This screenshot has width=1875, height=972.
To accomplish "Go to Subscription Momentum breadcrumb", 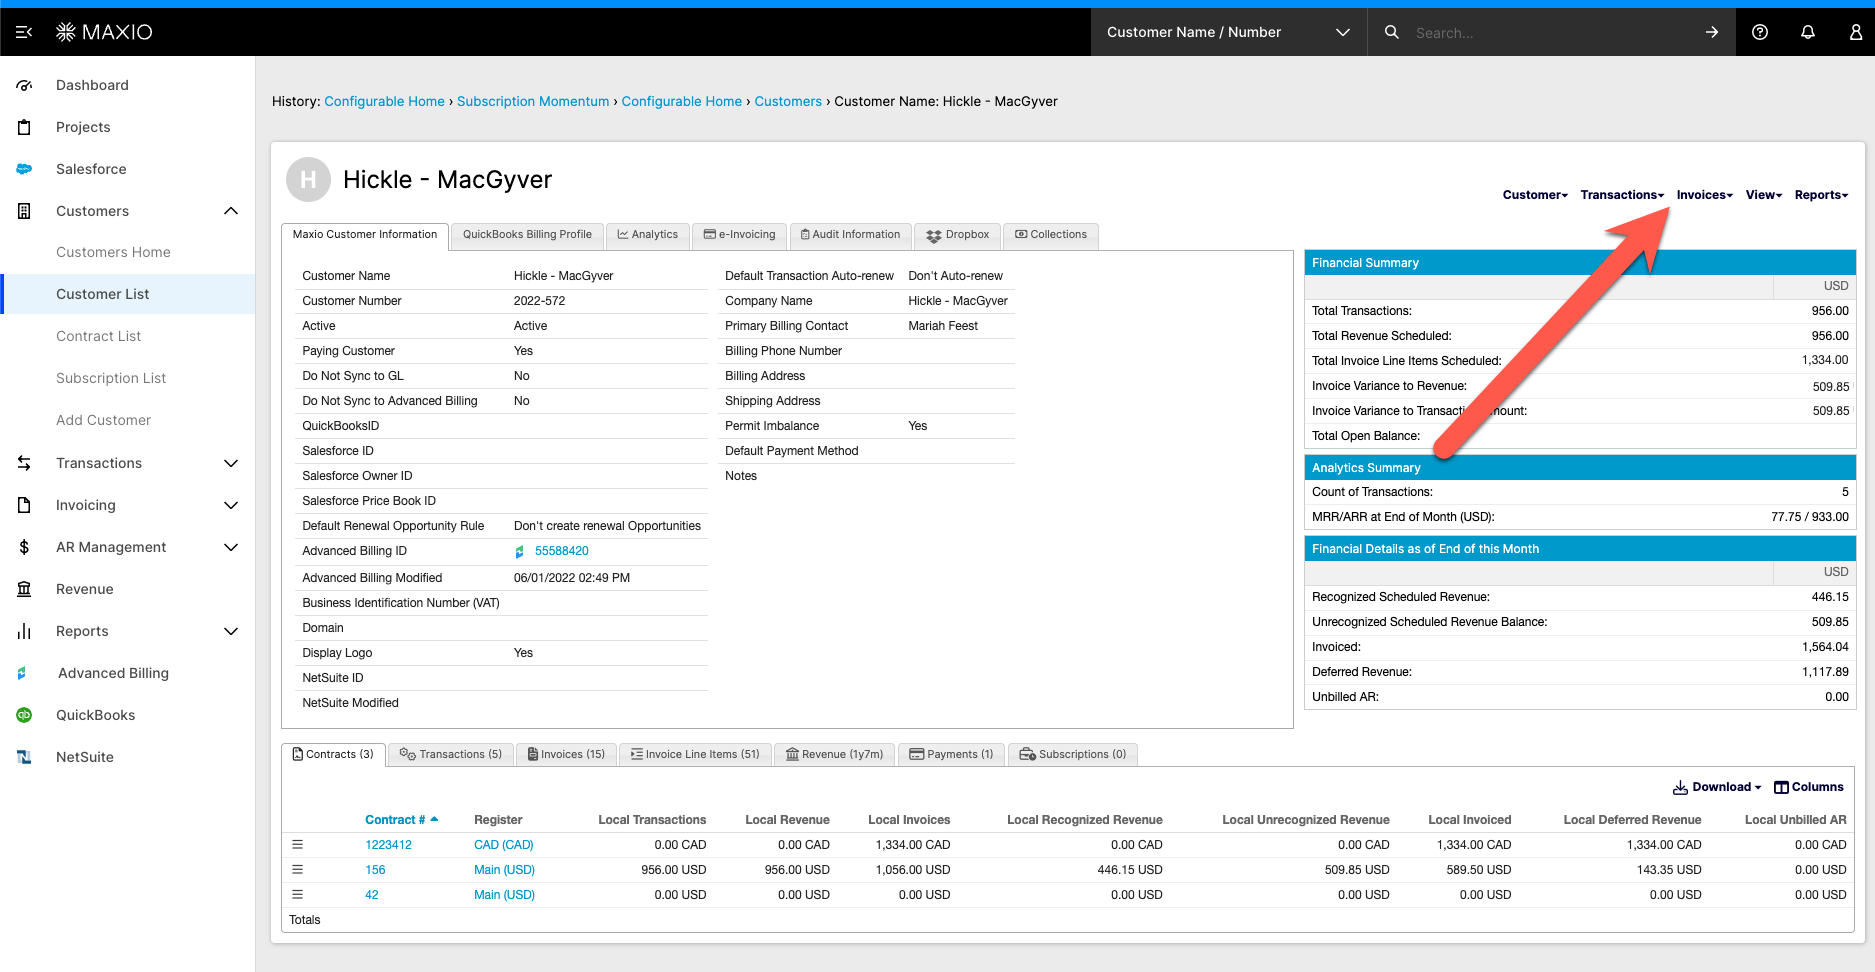I will pyautogui.click(x=533, y=101).
